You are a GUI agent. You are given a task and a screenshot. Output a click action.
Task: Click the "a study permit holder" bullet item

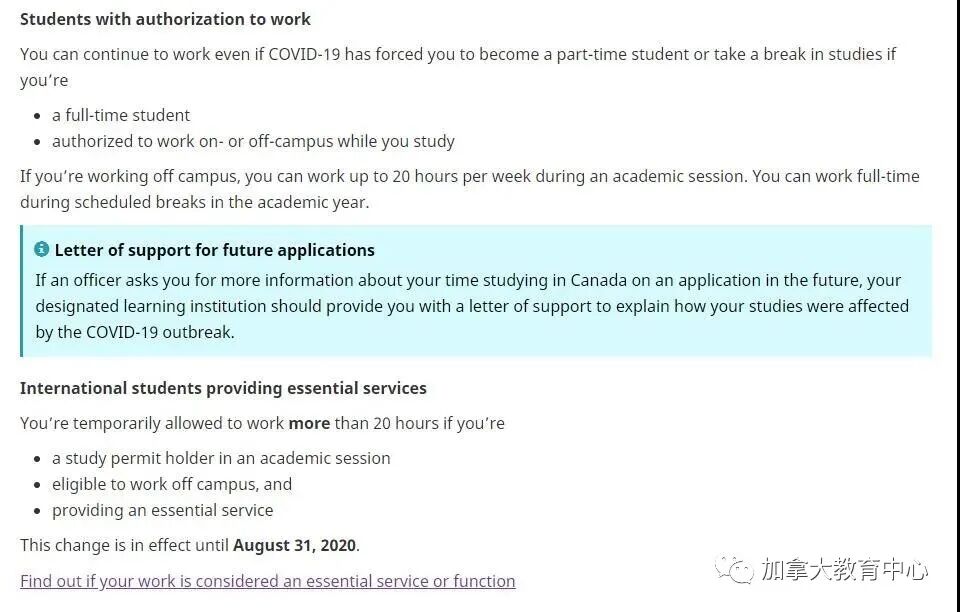tap(221, 458)
